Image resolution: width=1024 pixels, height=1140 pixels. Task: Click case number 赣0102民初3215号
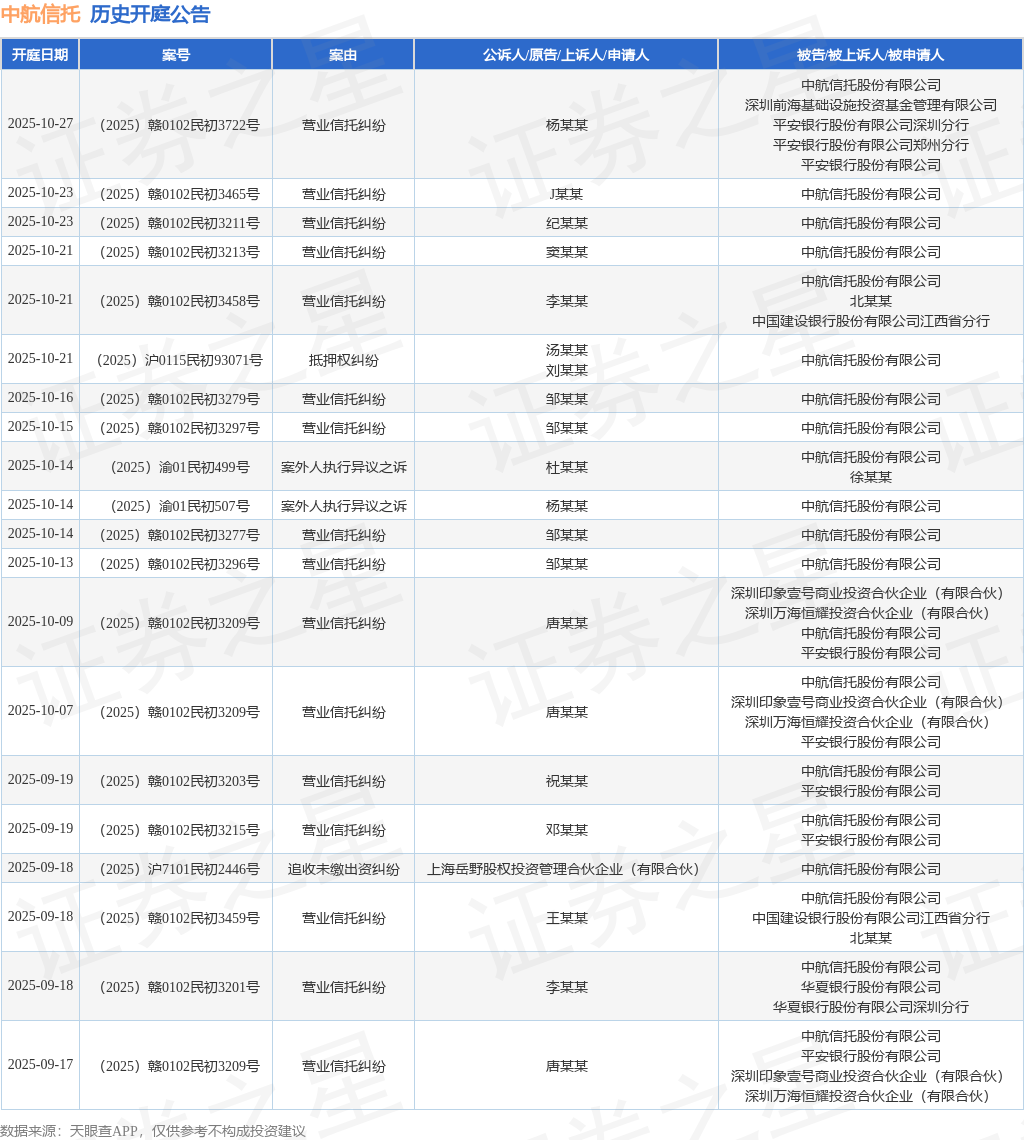pyautogui.click(x=180, y=830)
